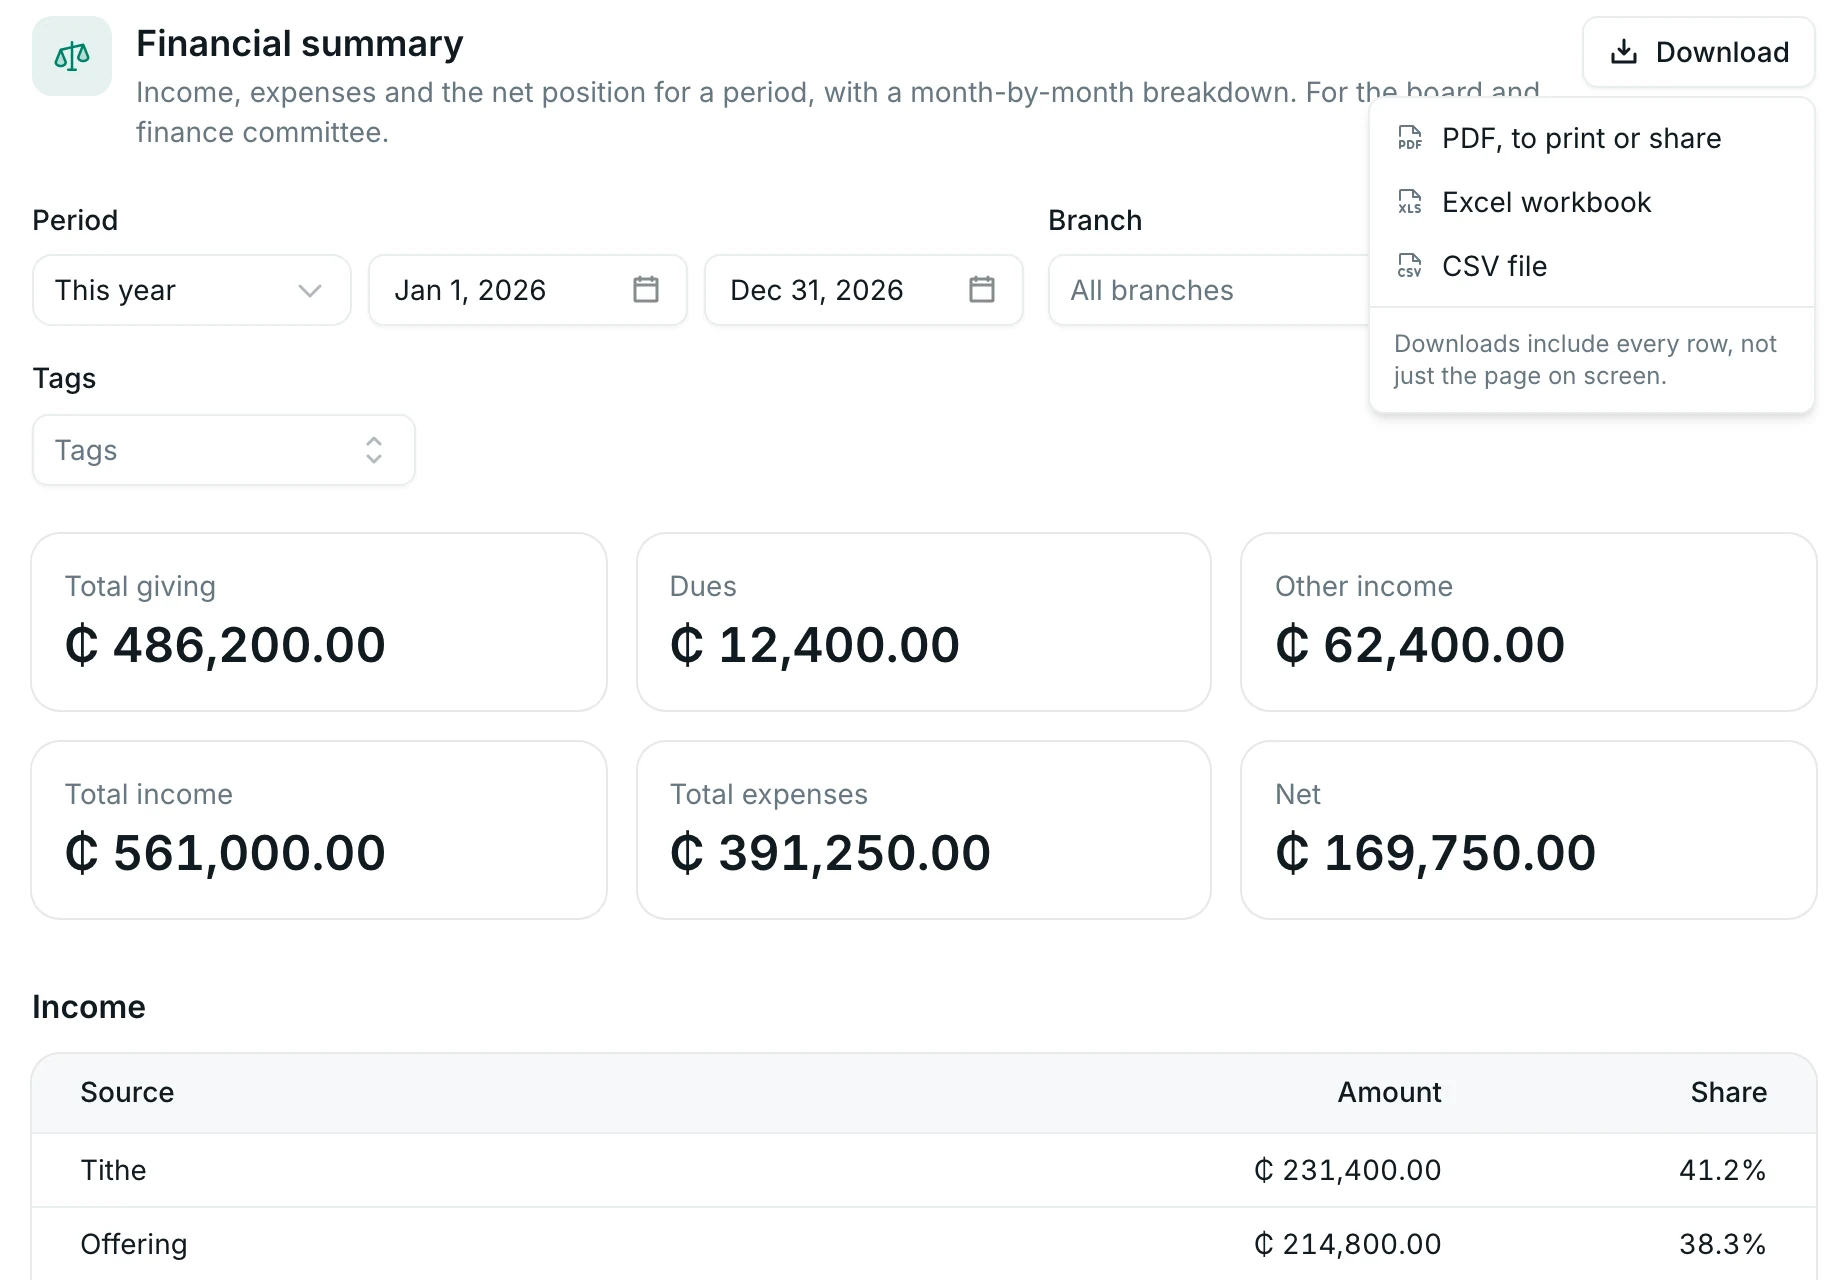This screenshot has height=1280, width=1848.
Task: Click the Total expenses card
Action: pyautogui.click(x=924, y=830)
